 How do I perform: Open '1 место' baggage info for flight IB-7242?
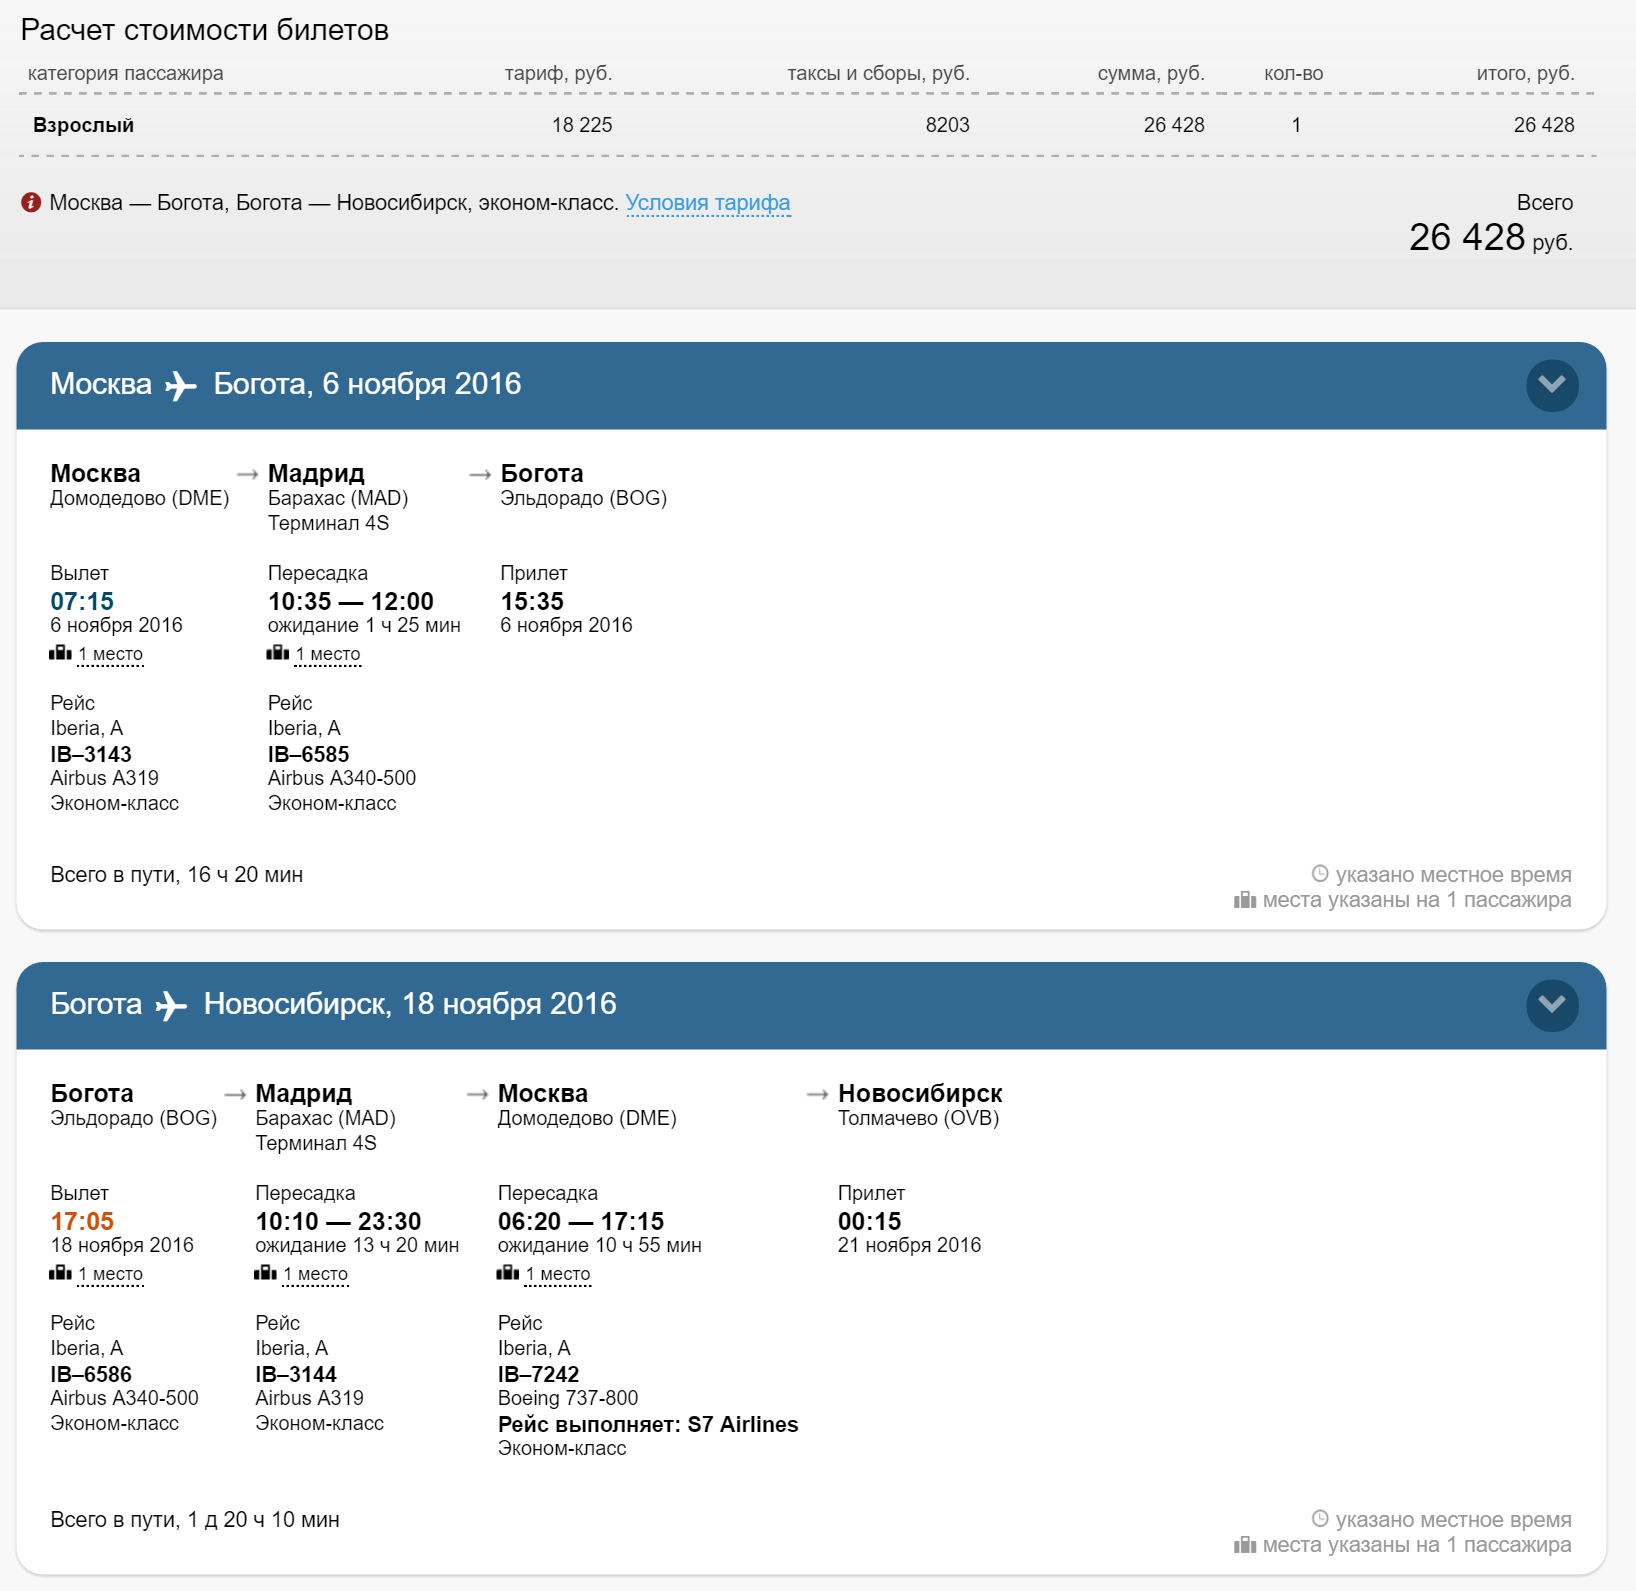(x=558, y=1274)
